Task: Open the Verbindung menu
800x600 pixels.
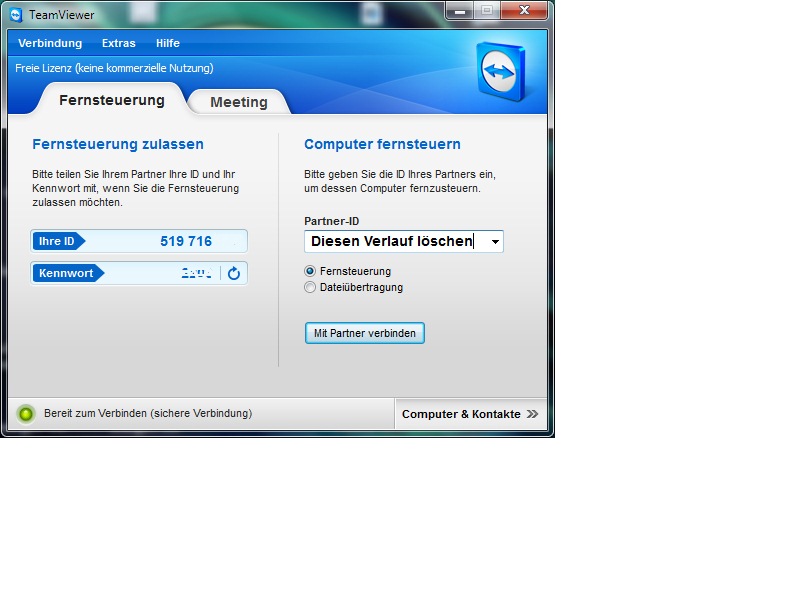Action: click(x=50, y=43)
